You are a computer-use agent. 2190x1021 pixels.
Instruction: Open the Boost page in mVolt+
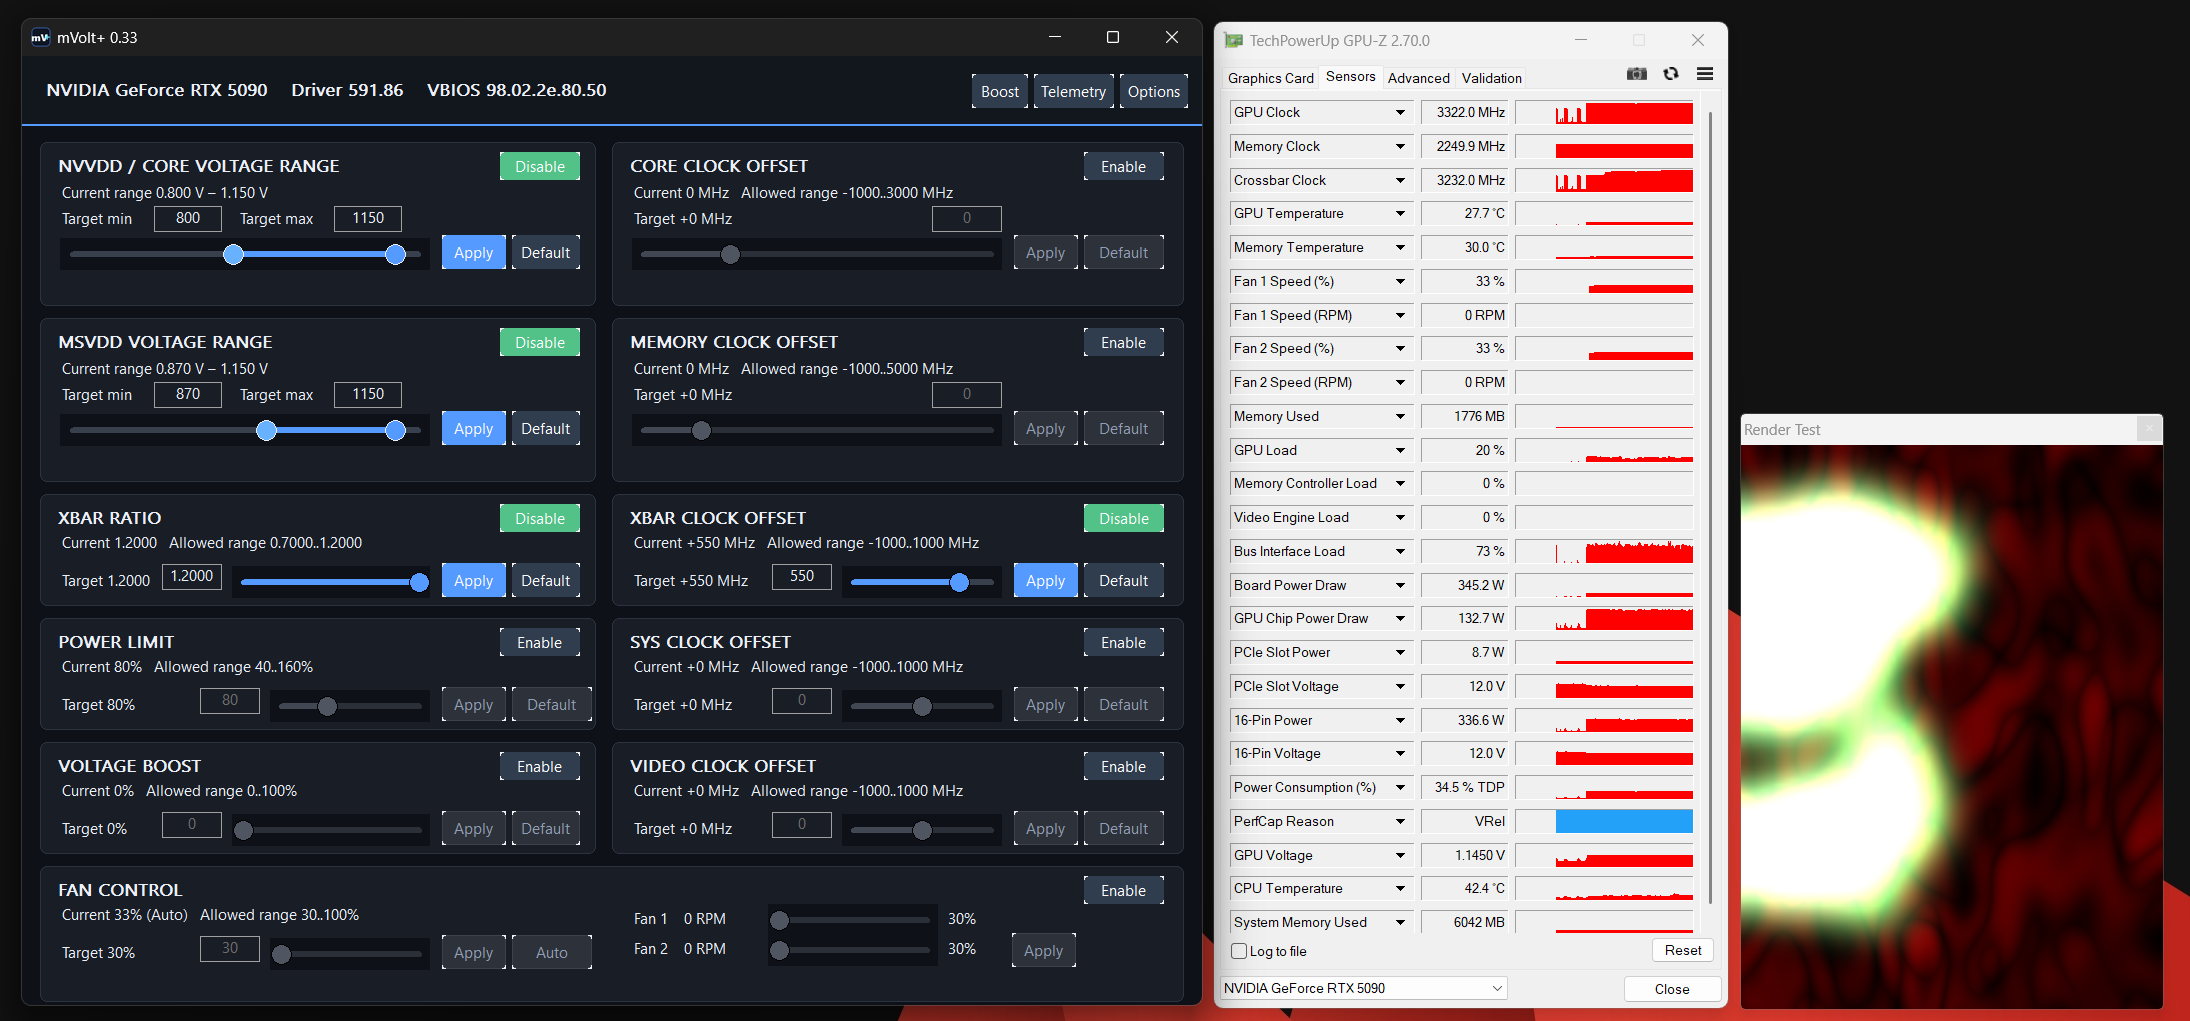[1000, 92]
